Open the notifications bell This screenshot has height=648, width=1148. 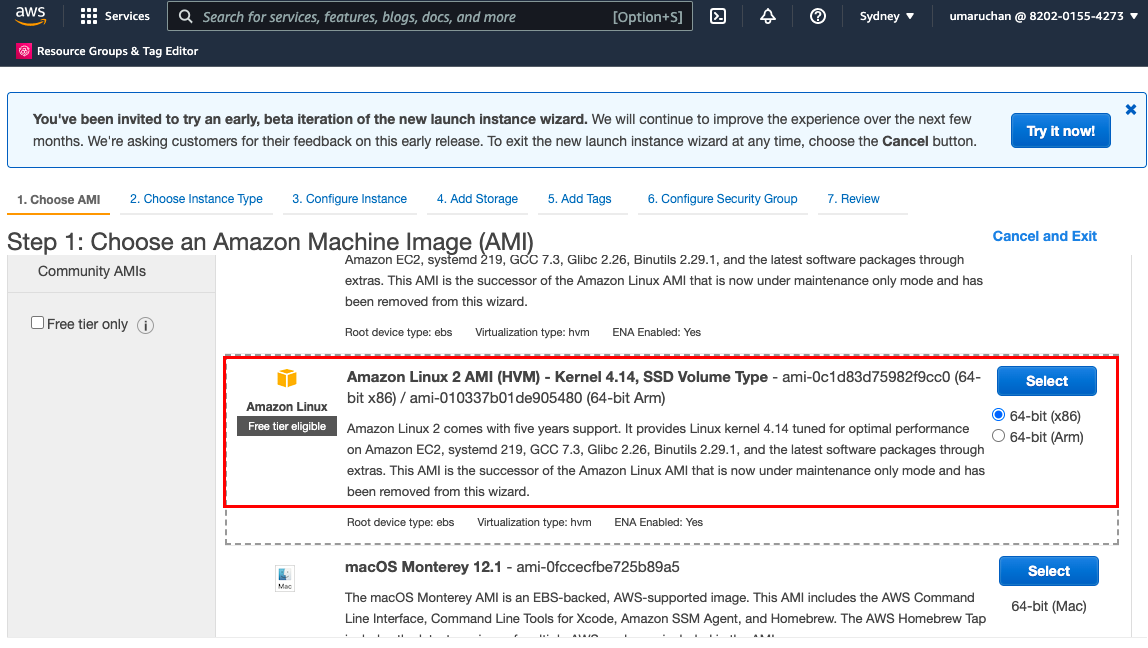768,16
